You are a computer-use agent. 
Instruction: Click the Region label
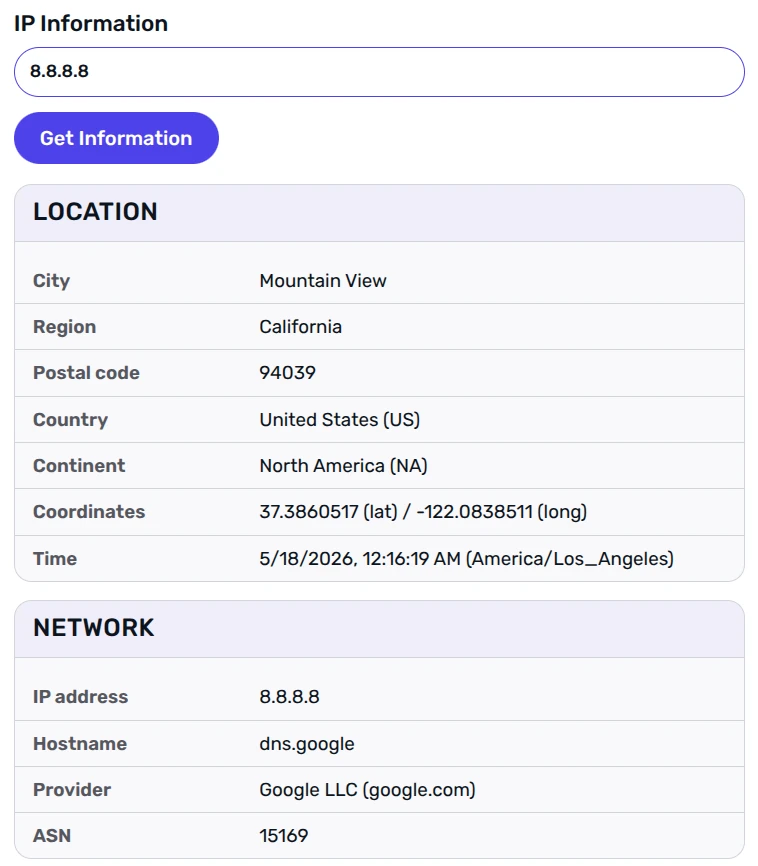(65, 327)
